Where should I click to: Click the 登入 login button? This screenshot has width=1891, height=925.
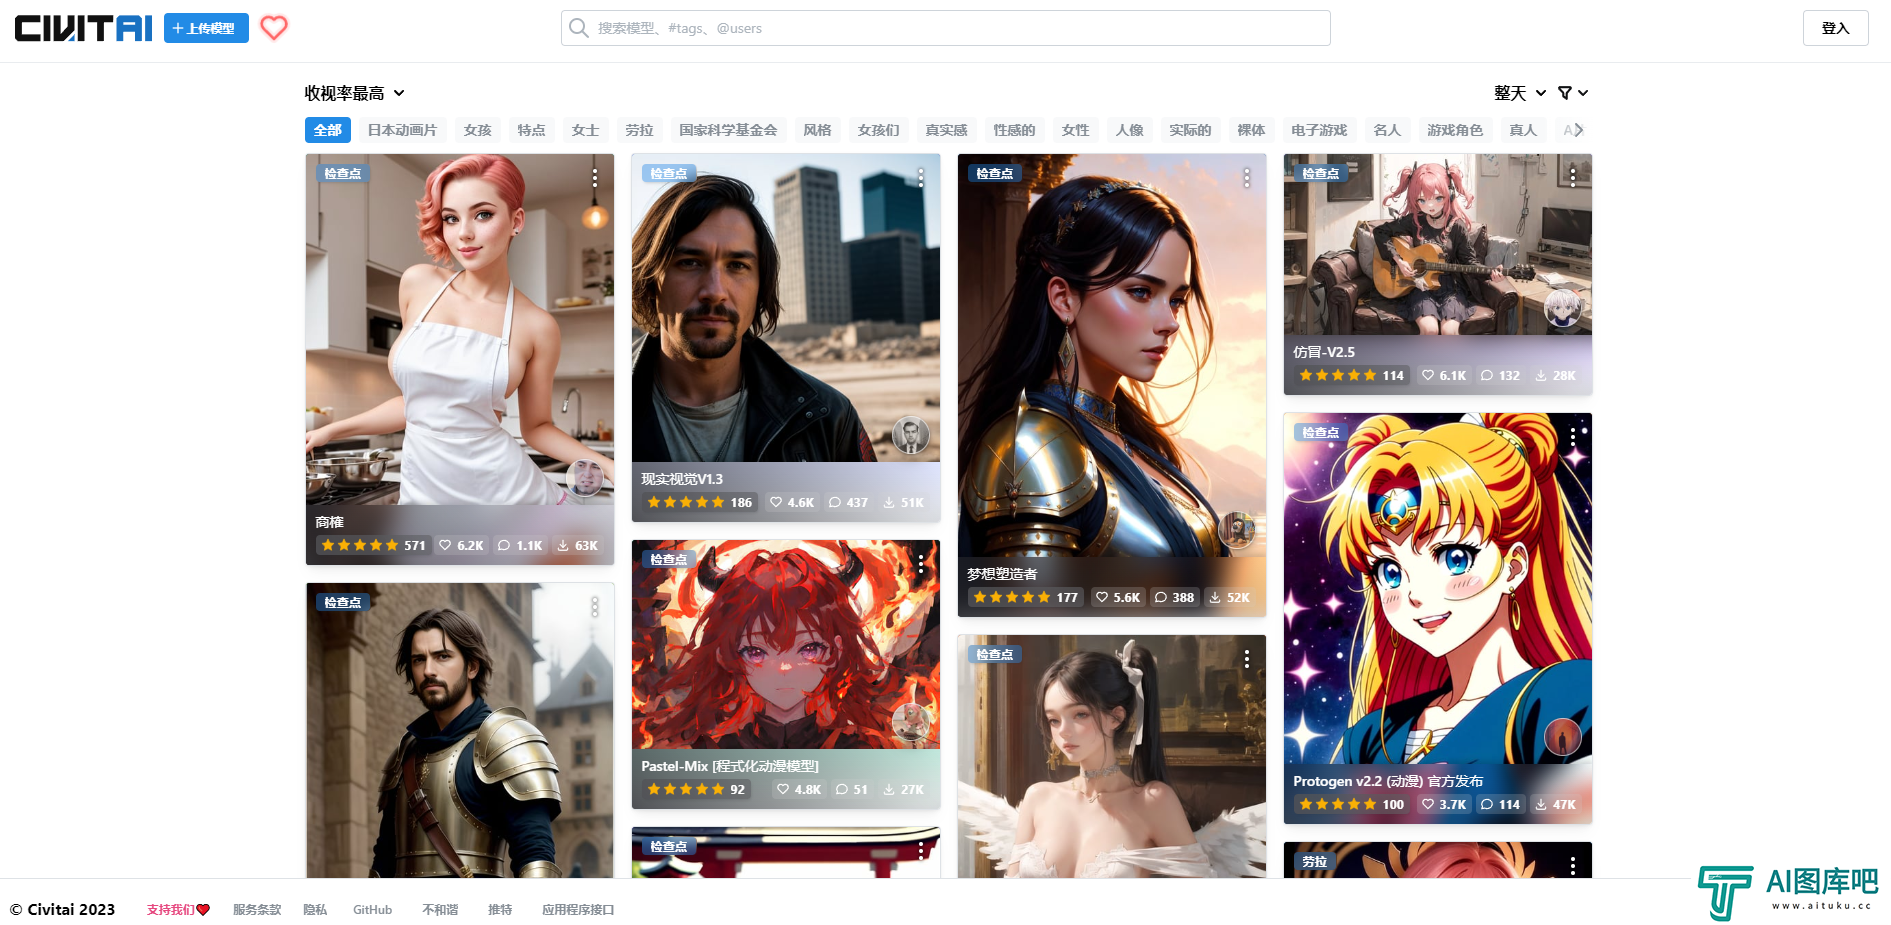tap(1835, 28)
